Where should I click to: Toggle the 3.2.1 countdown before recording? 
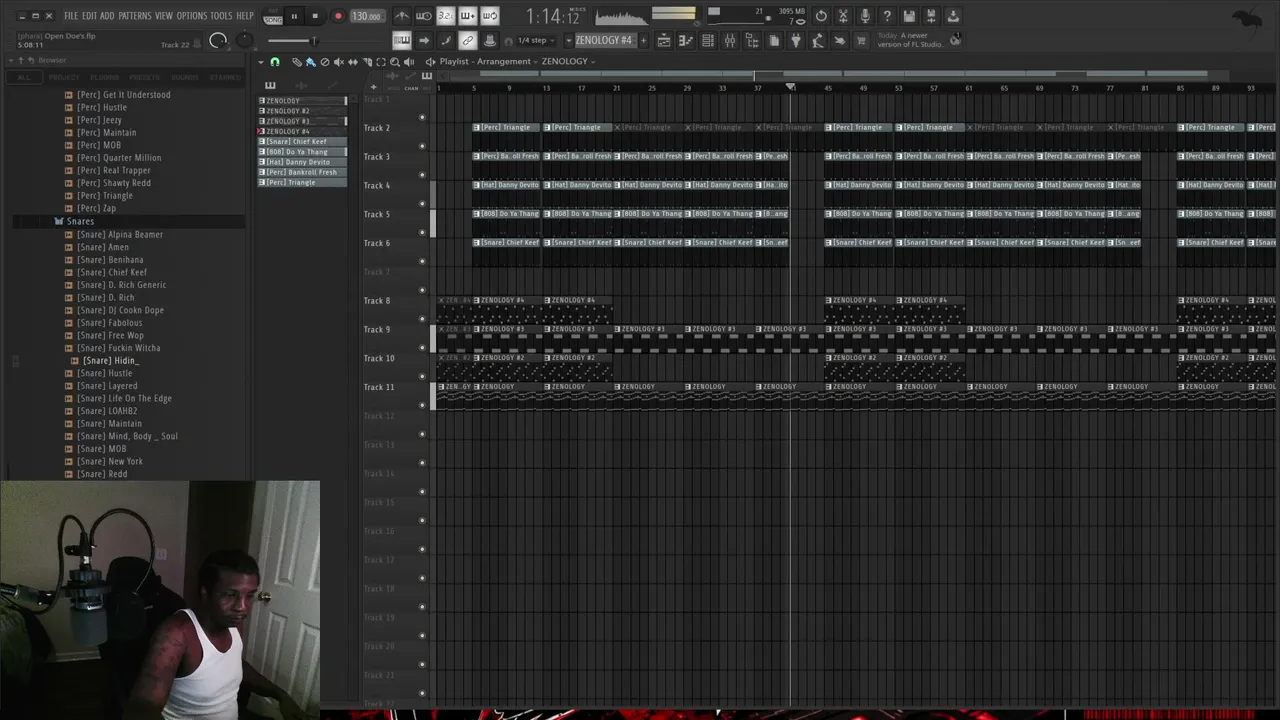tap(446, 16)
